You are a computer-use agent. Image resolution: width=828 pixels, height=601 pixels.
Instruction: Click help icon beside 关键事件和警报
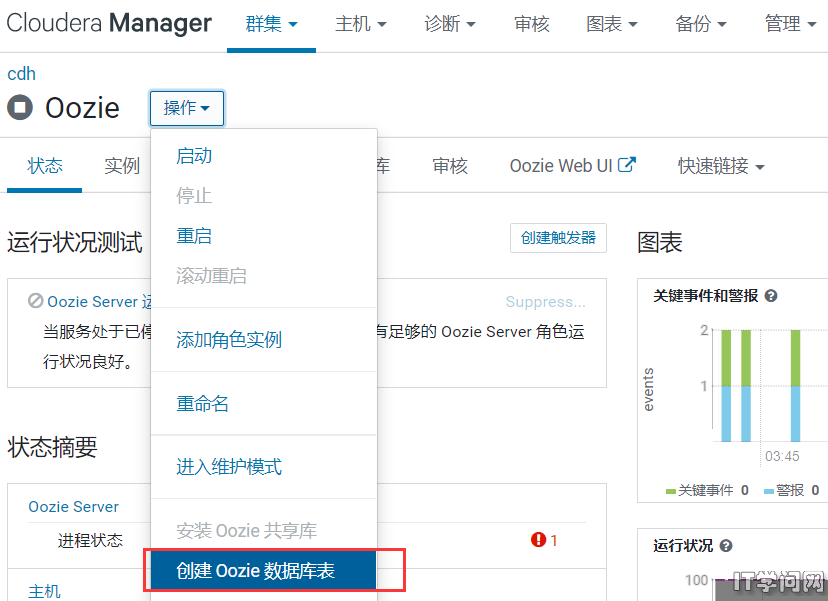tap(771, 296)
